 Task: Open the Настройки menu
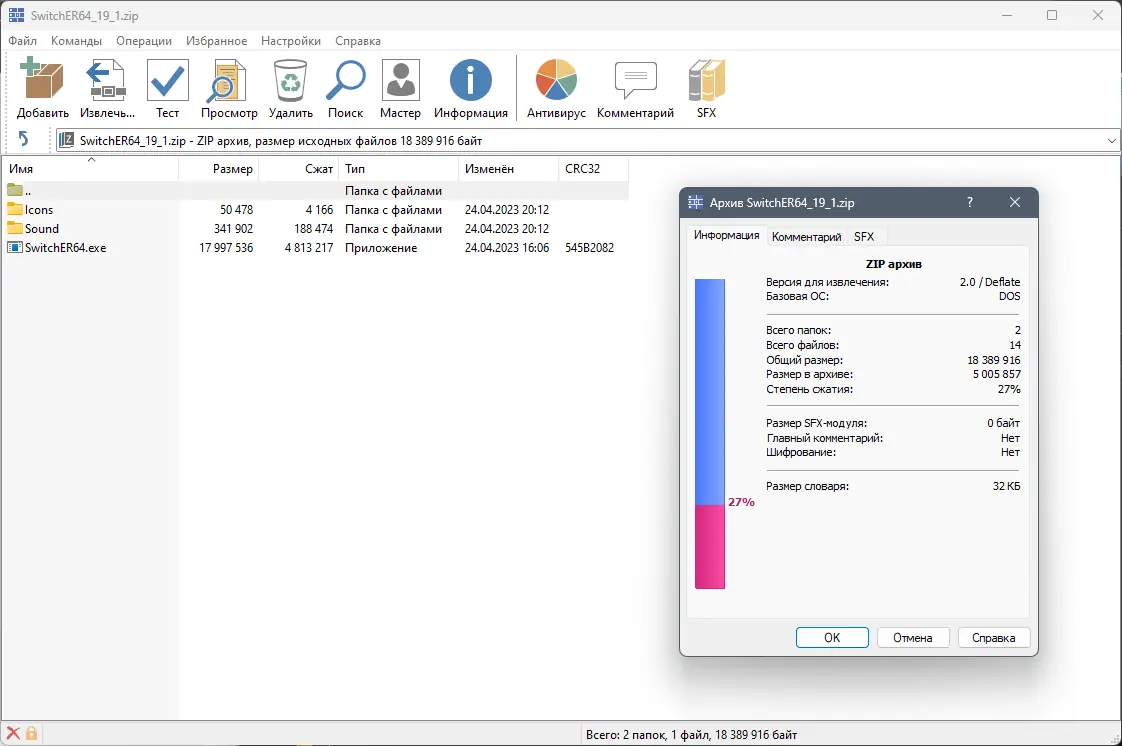pos(291,41)
